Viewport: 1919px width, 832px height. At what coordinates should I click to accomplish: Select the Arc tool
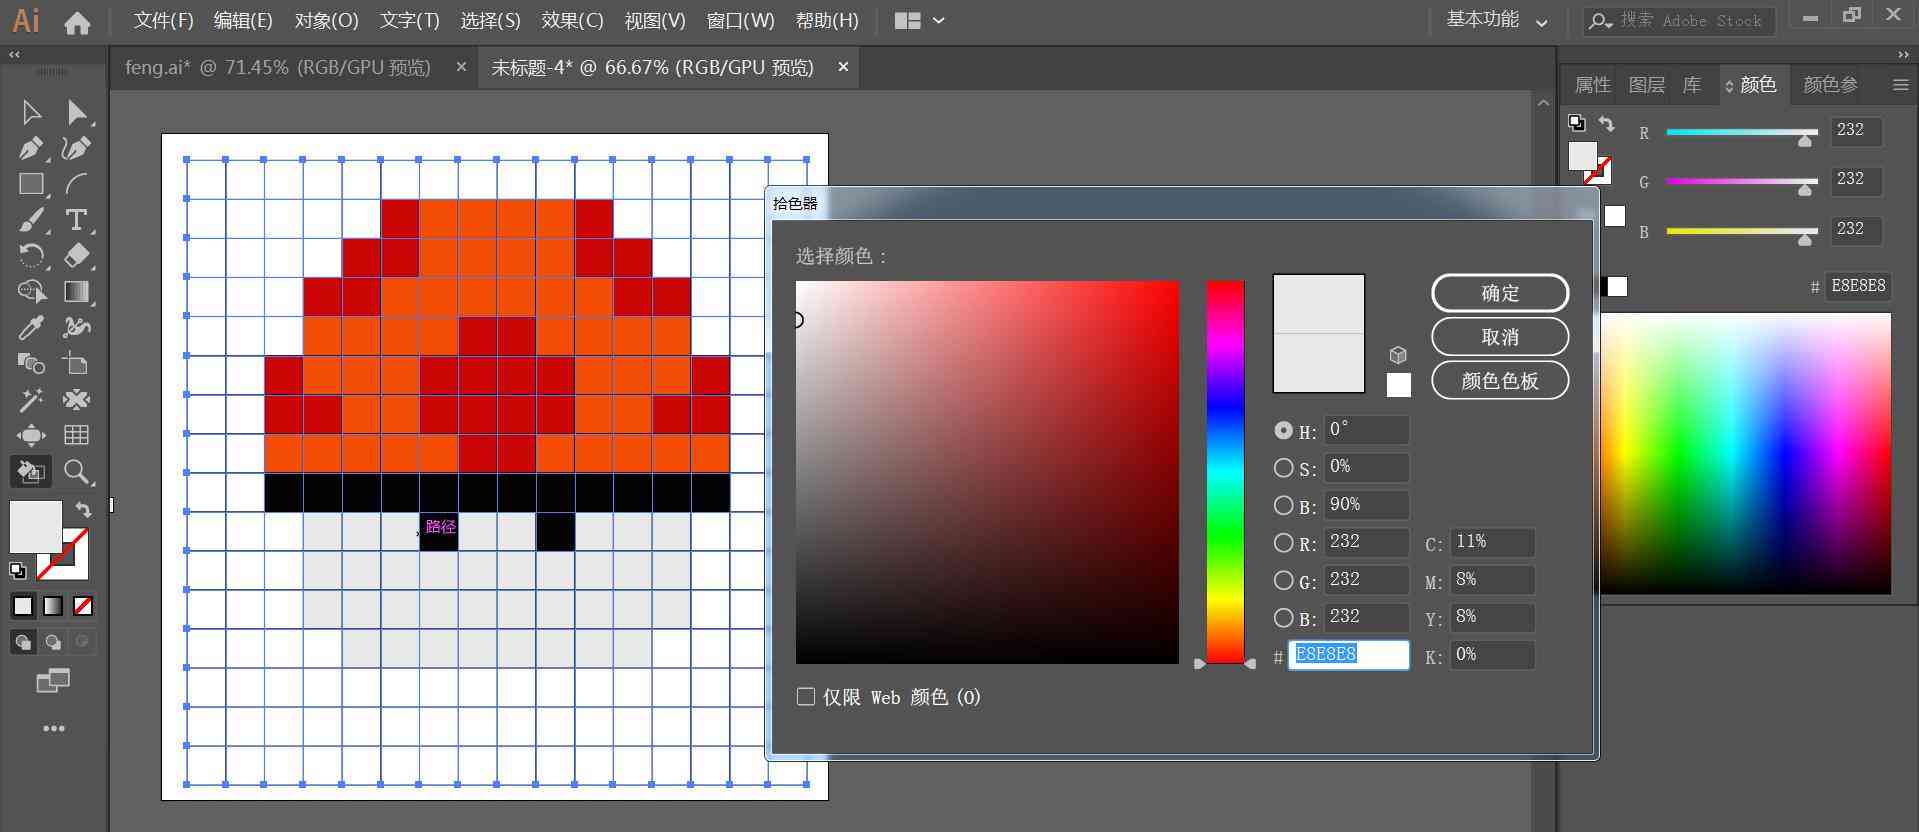(x=77, y=184)
